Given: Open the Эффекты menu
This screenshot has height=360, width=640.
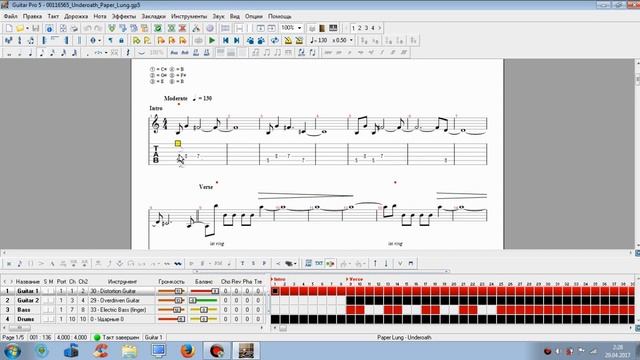Looking at the screenshot, I should 124,16.
